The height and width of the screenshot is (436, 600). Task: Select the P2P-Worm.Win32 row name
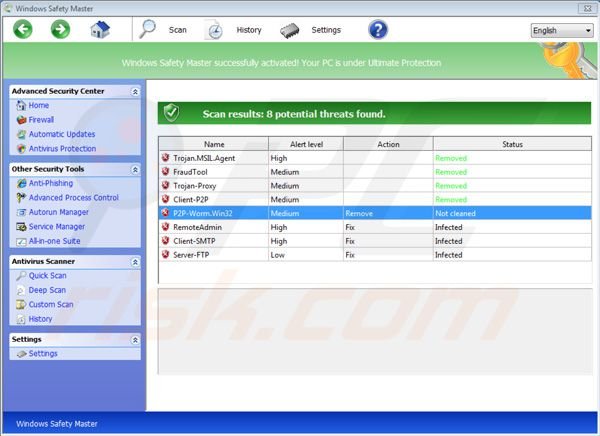202,213
